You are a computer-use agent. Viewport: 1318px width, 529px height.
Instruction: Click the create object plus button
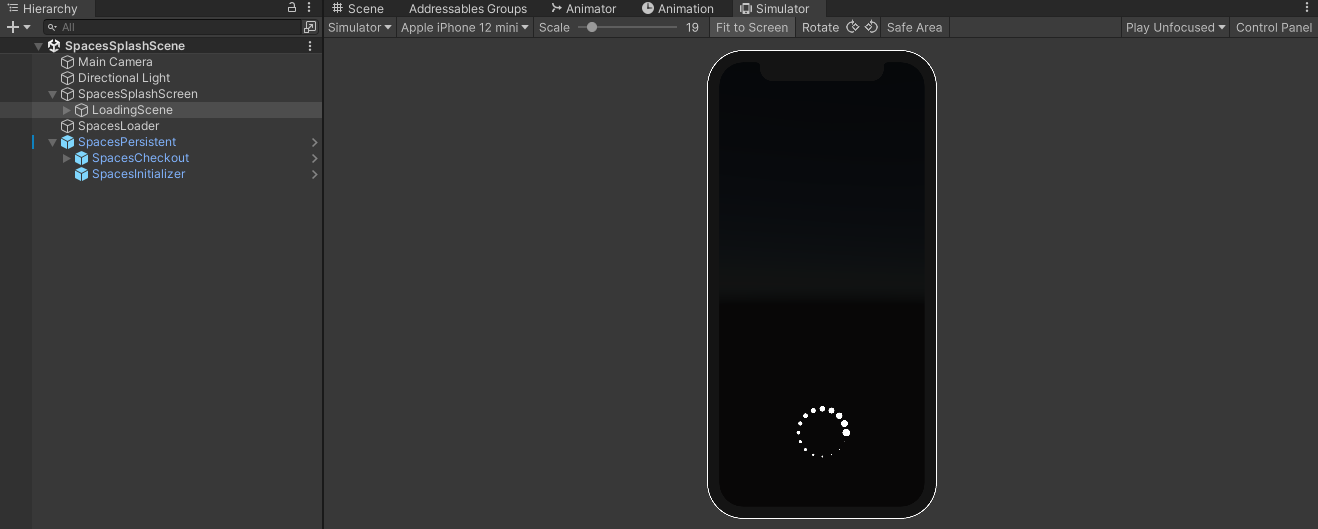(x=13, y=27)
